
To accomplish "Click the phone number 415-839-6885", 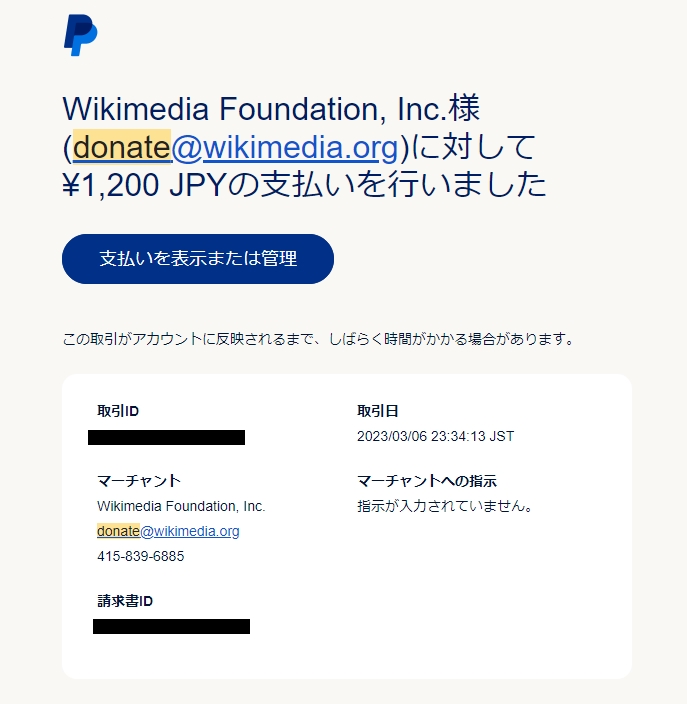I will pos(141,556).
